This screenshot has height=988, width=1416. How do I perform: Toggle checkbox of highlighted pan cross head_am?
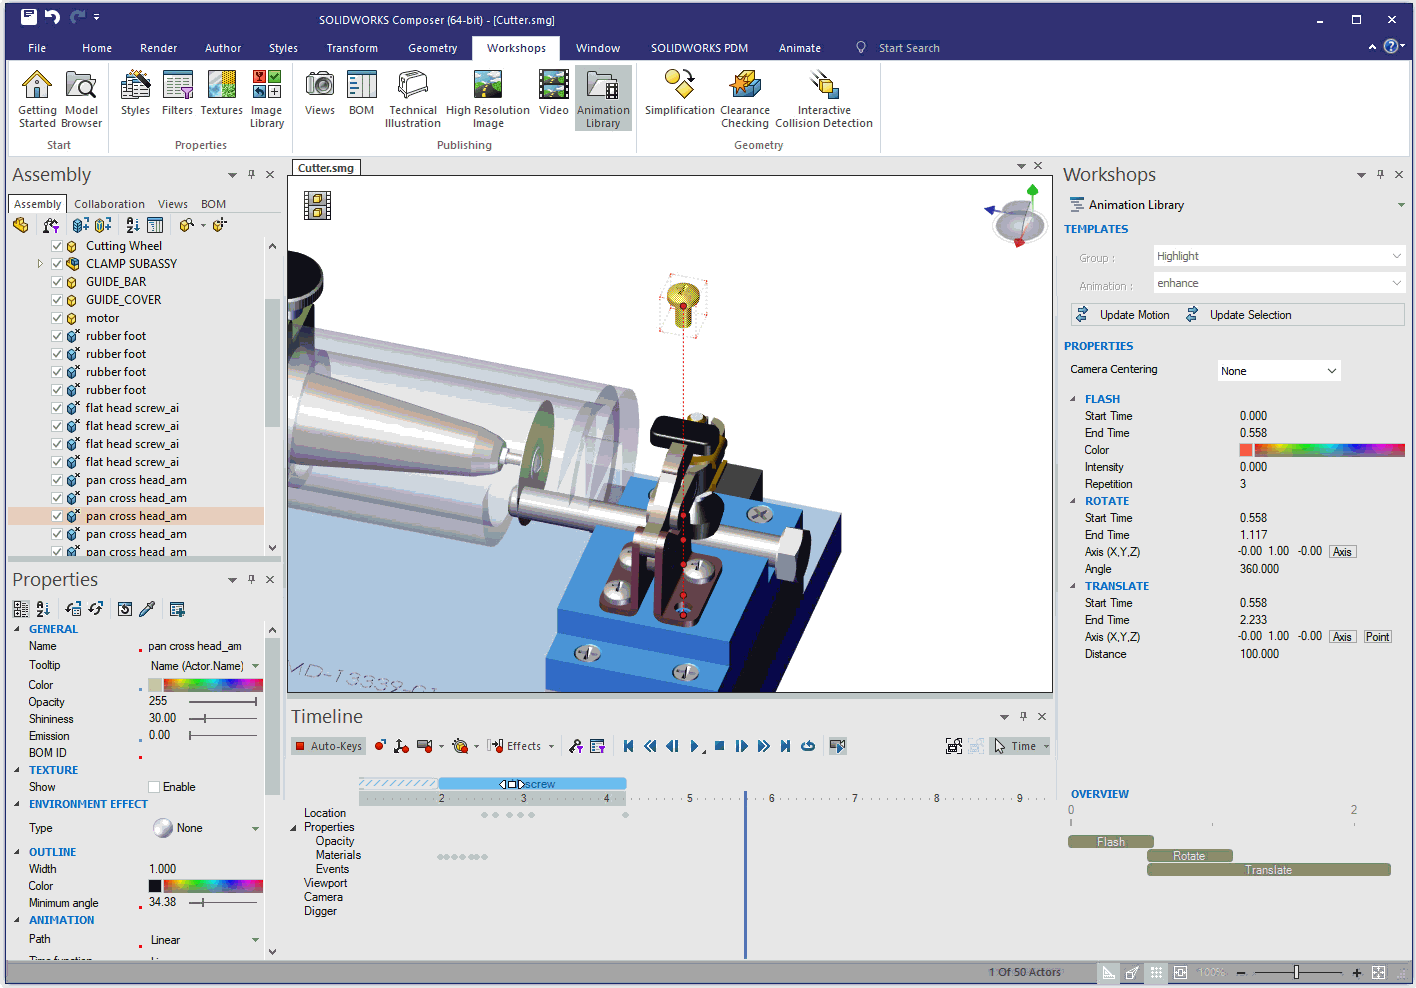tap(57, 516)
